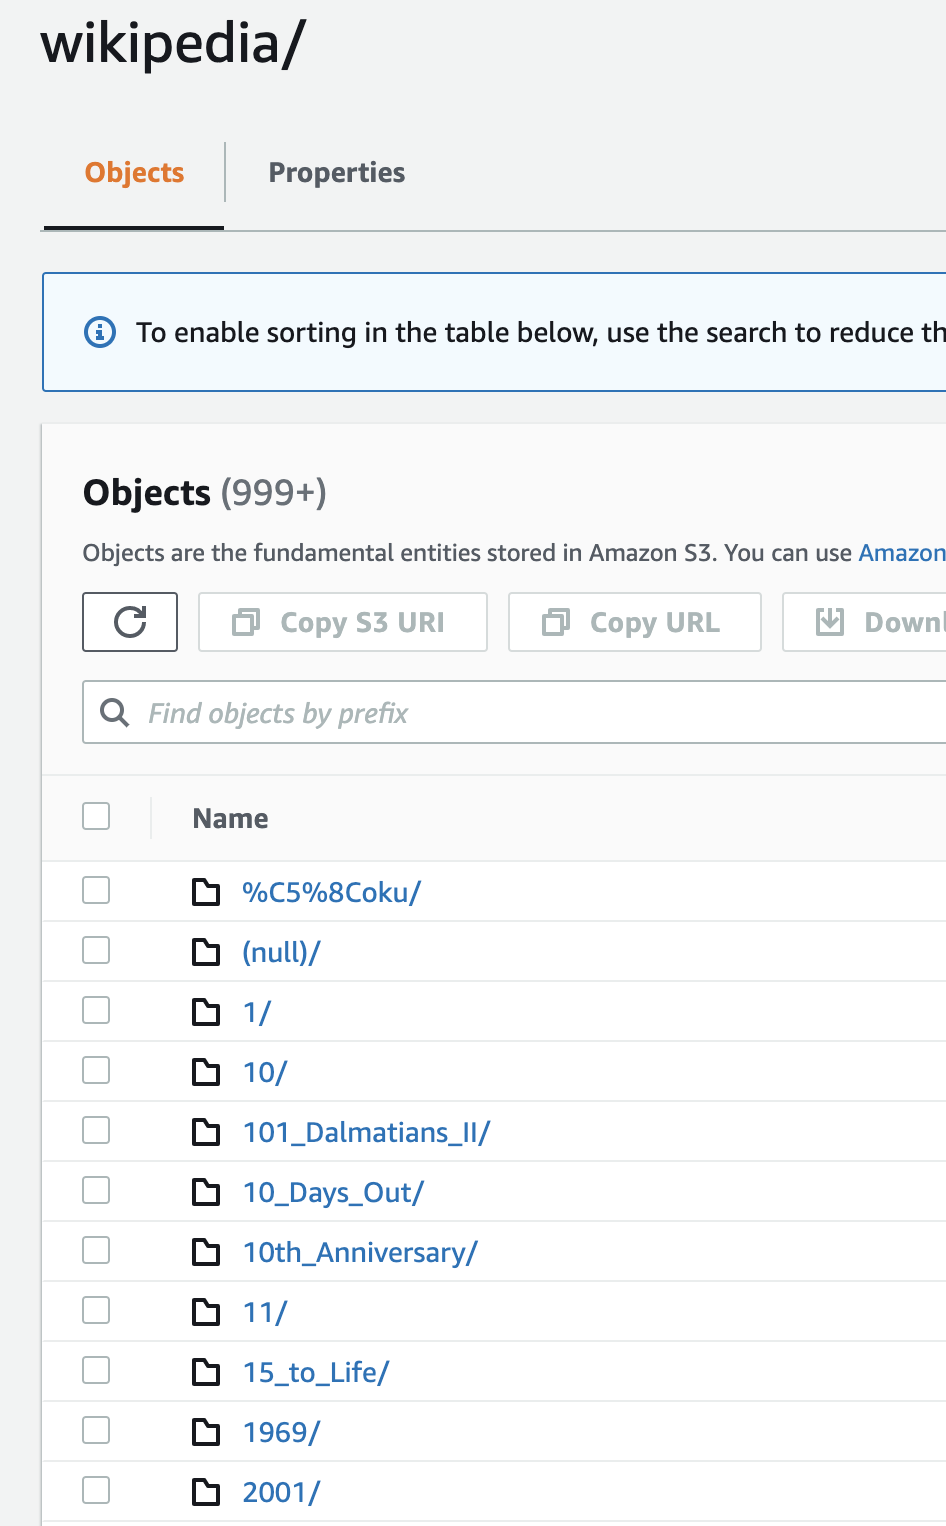The image size is (946, 1526).
Task: Tick the 15_to_Life/ checkbox
Action: tap(96, 1370)
